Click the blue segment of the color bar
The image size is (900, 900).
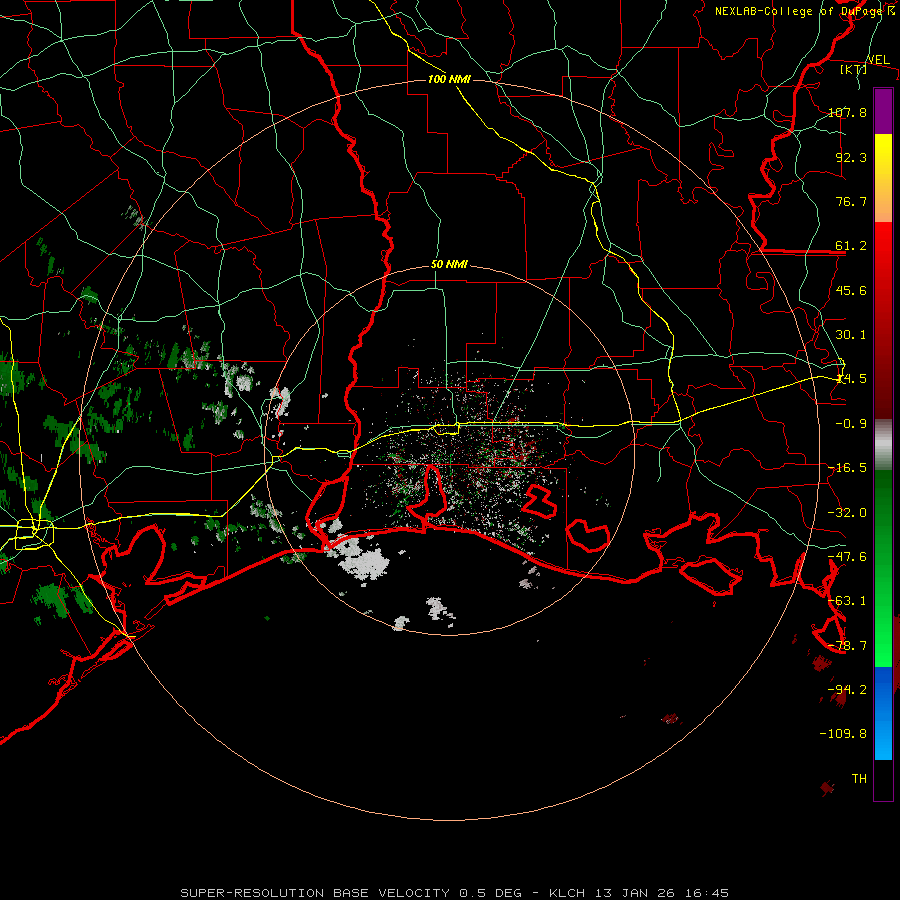(883, 713)
